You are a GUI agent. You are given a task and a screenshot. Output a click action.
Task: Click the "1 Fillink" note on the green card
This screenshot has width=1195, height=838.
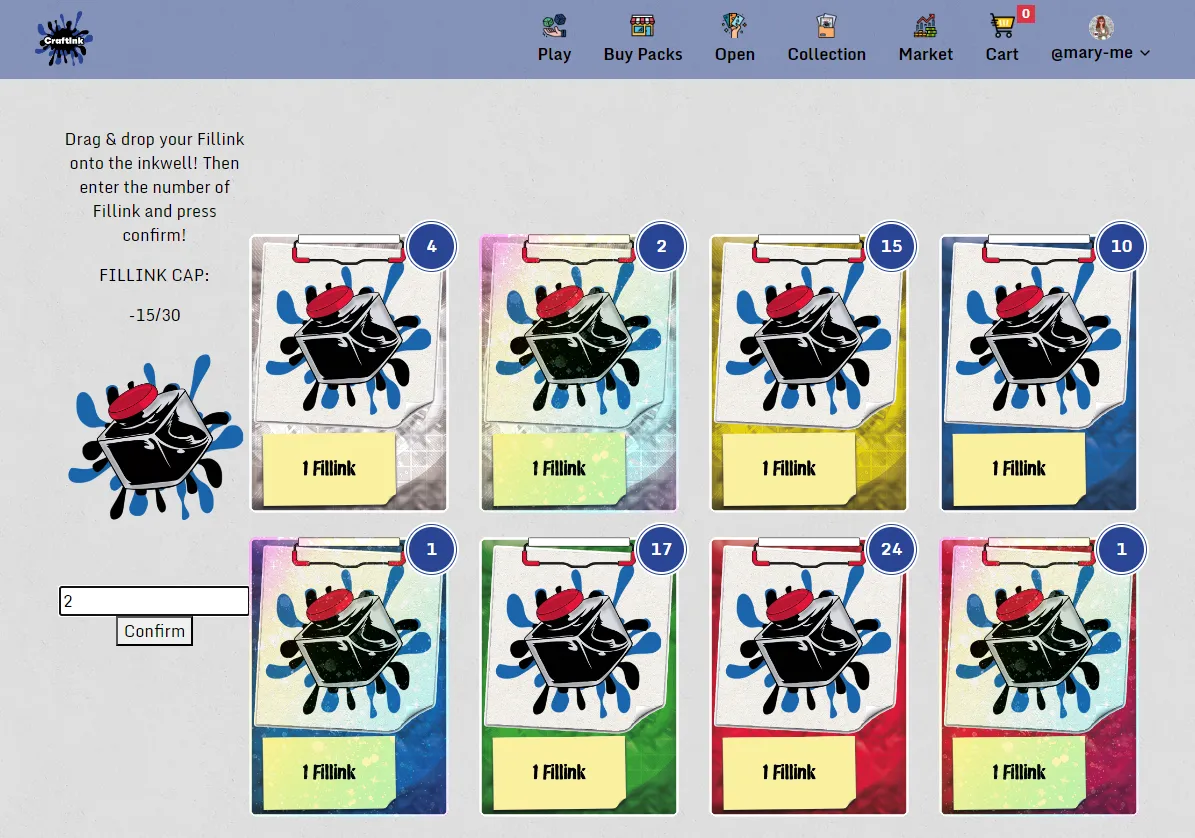tap(559, 772)
